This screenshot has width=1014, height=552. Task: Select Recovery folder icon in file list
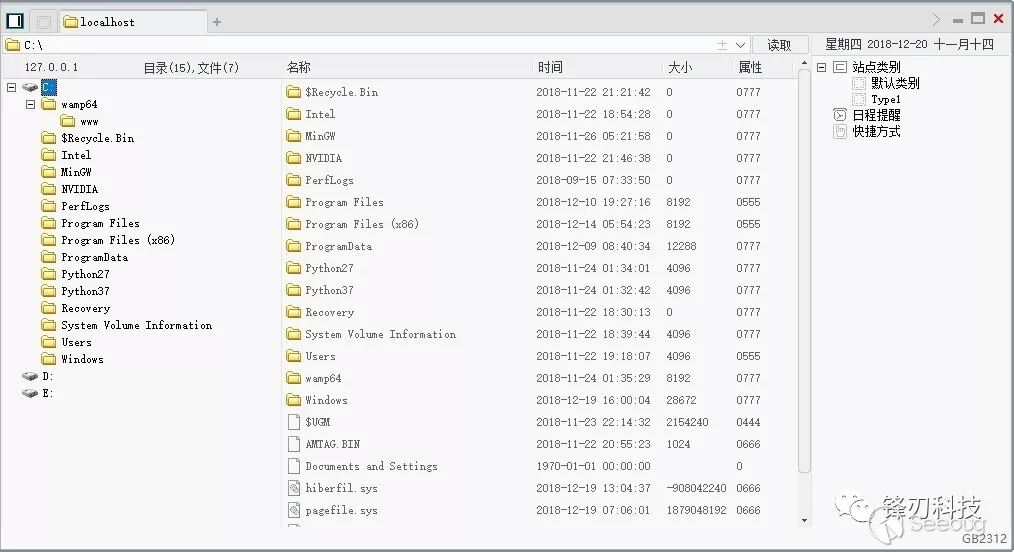(294, 312)
